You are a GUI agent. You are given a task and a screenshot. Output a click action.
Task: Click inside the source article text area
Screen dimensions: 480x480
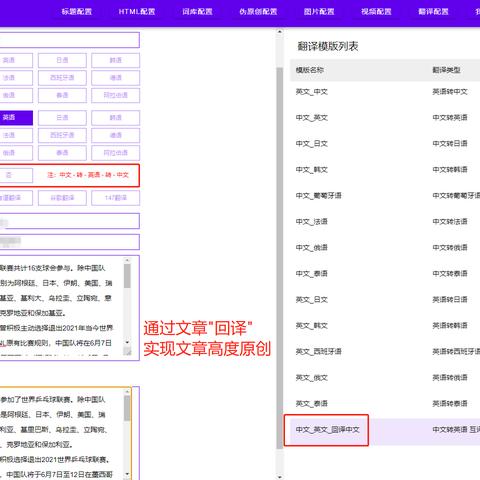tap(62, 307)
